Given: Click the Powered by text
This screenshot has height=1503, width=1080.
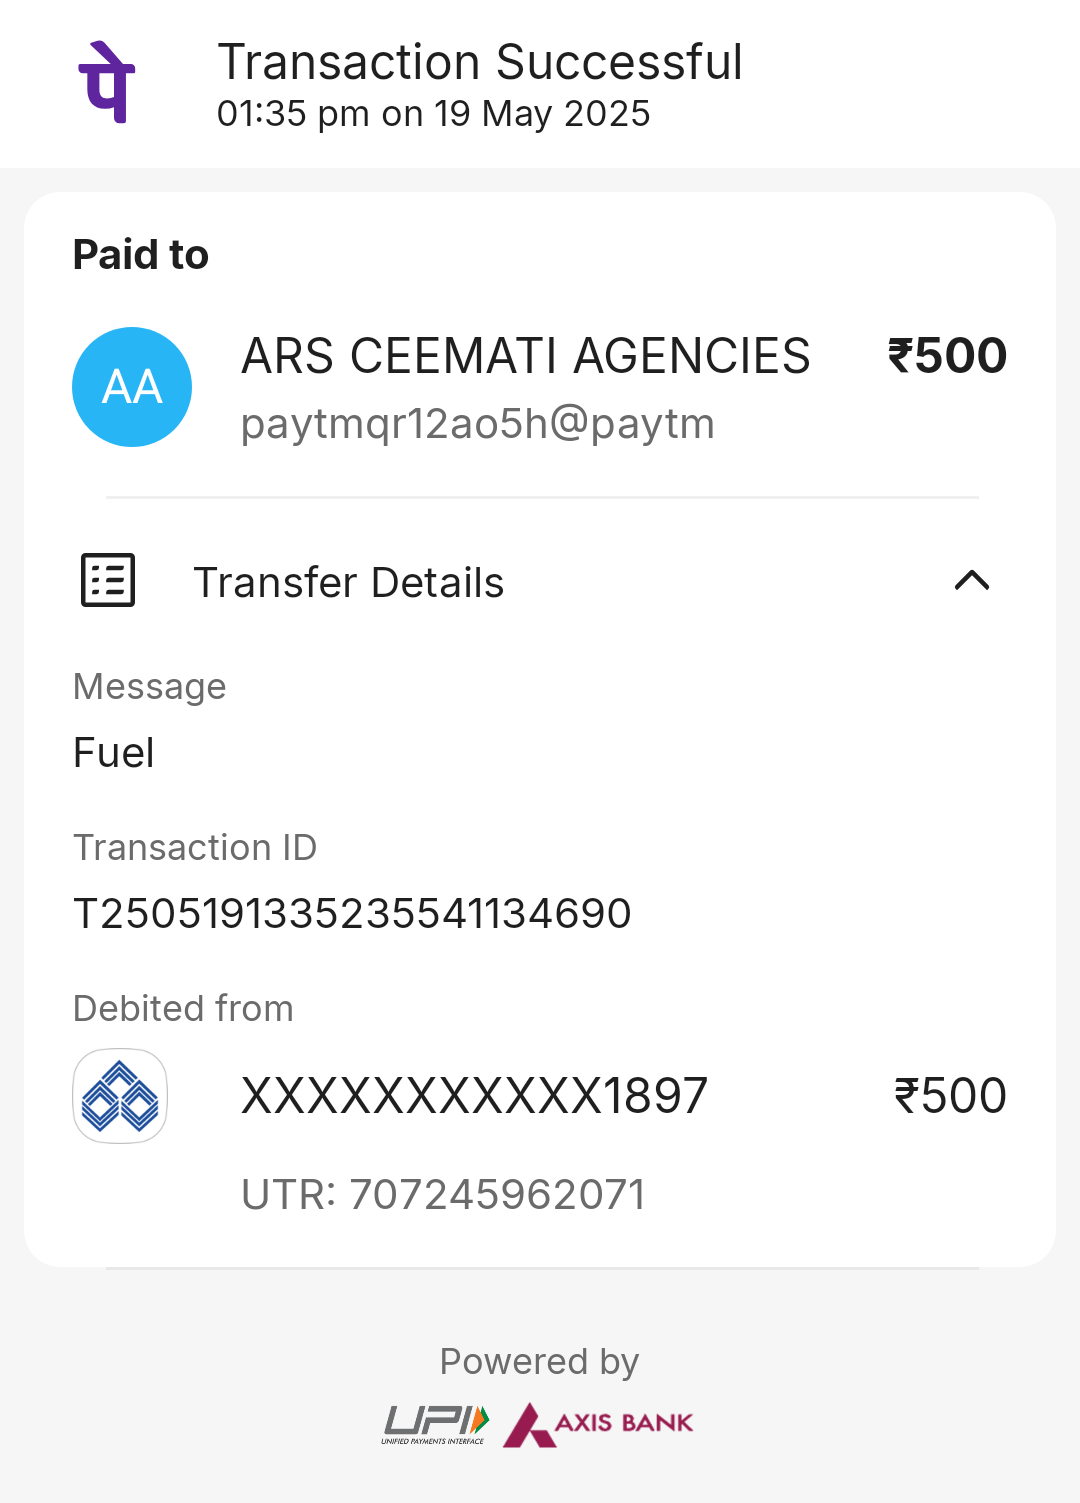Looking at the screenshot, I should coord(539,1362).
